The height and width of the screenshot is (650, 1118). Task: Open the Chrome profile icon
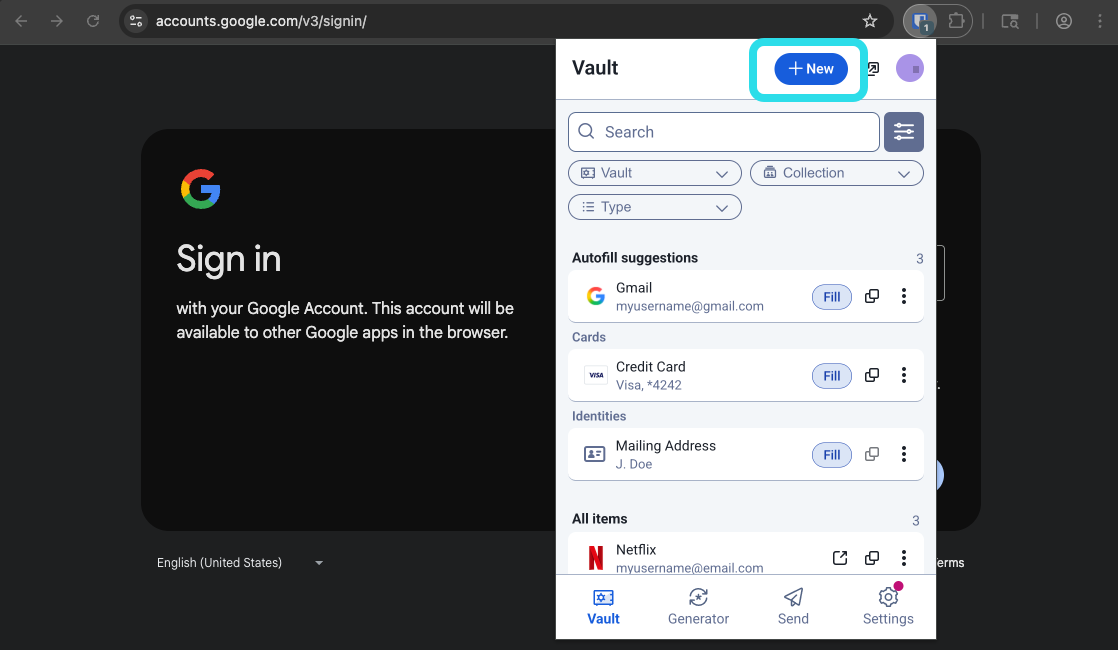1064,20
